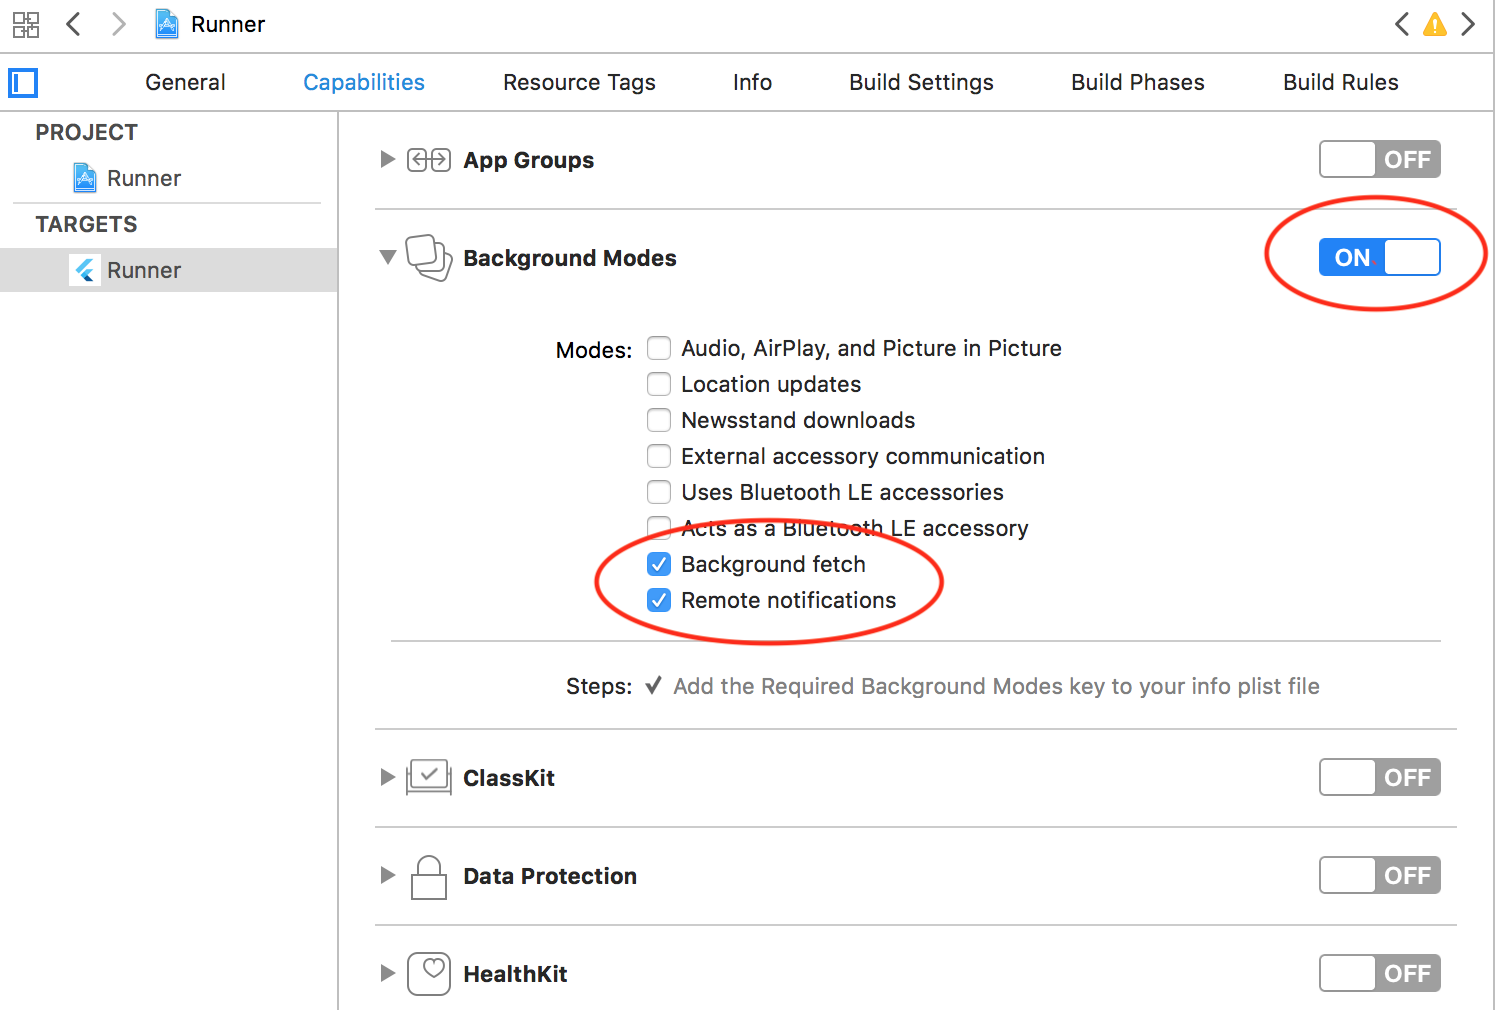Go back with the left chevron
Screen dimensions: 1495x1010
click(x=73, y=24)
